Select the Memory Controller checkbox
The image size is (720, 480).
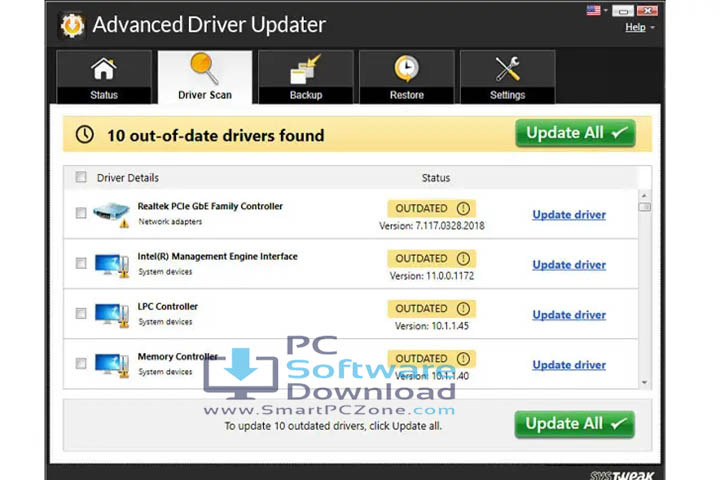[81, 363]
